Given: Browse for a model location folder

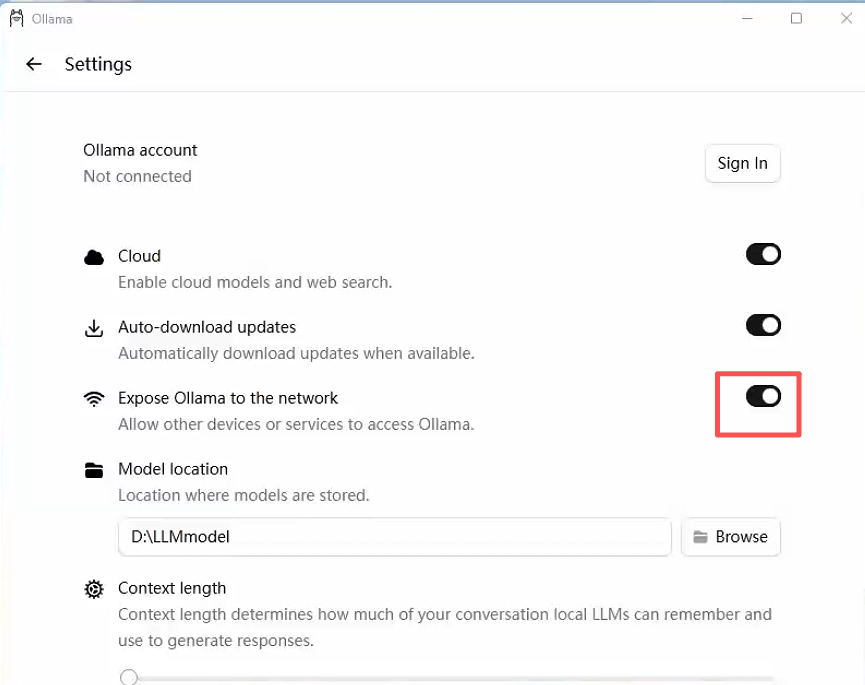Looking at the screenshot, I should (730, 537).
